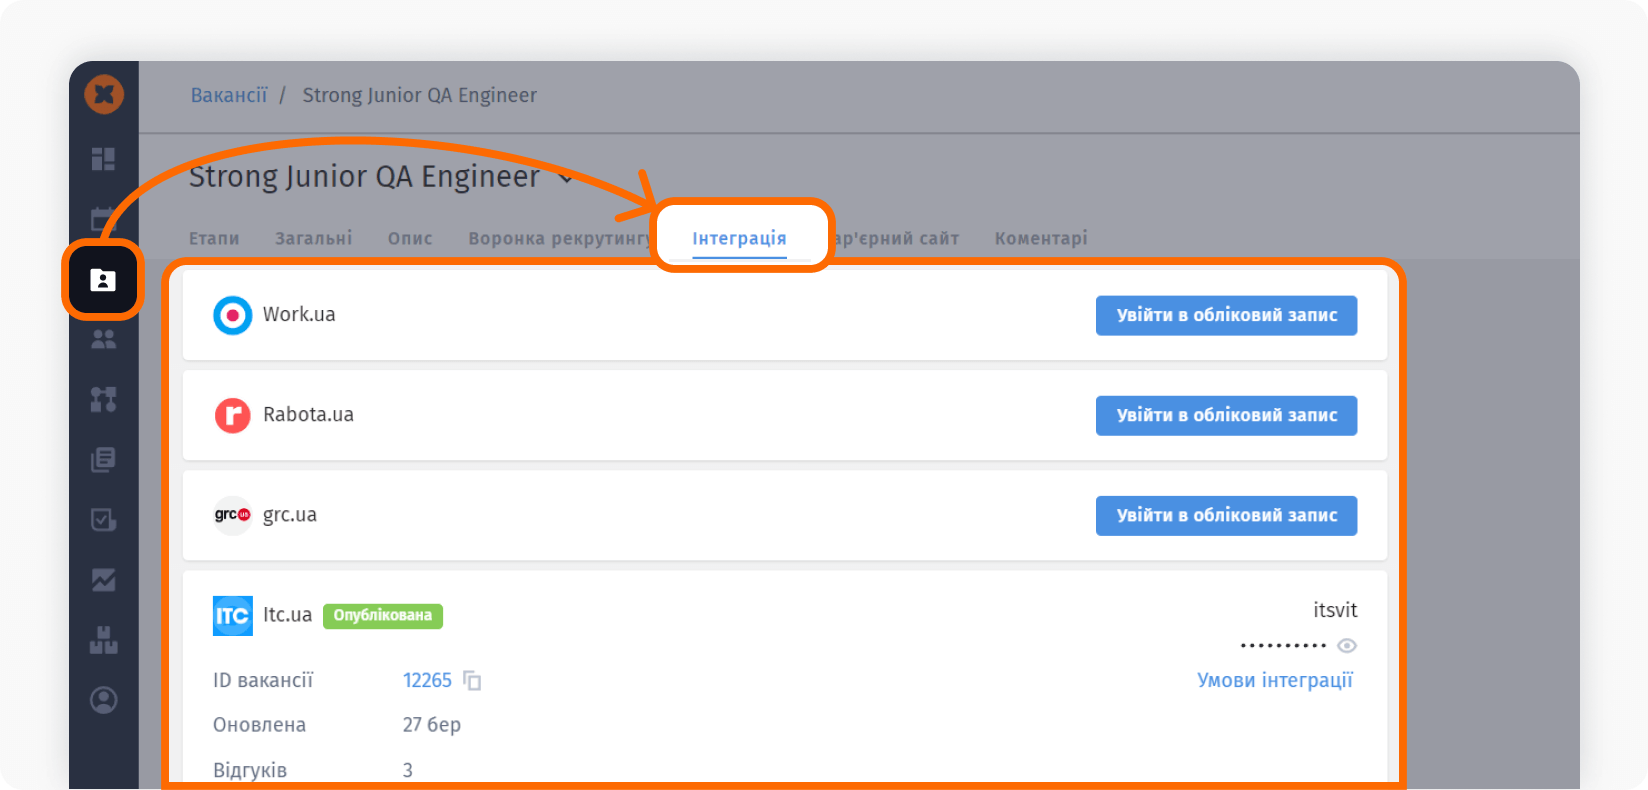Image resolution: width=1648 pixels, height=790 pixels.
Task: Click the login button for grc.ua
Action: (1226, 515)
